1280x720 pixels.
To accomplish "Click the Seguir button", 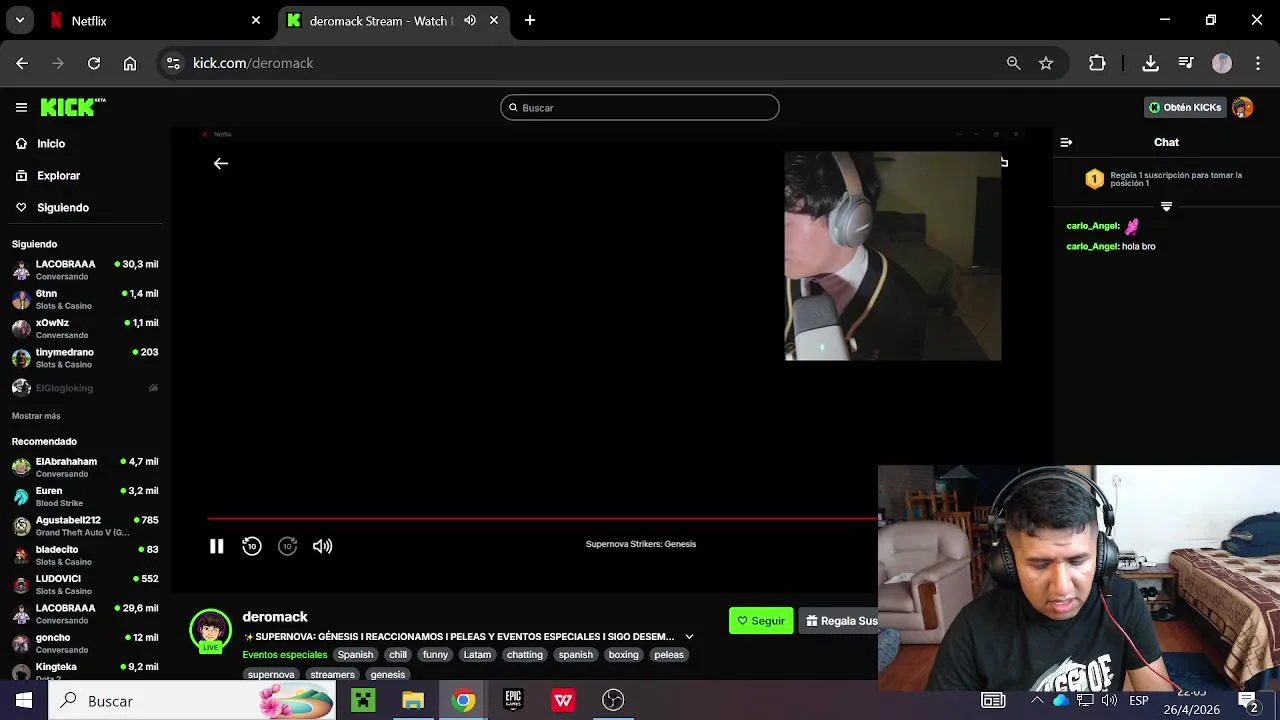I will (x=761, y=621).
